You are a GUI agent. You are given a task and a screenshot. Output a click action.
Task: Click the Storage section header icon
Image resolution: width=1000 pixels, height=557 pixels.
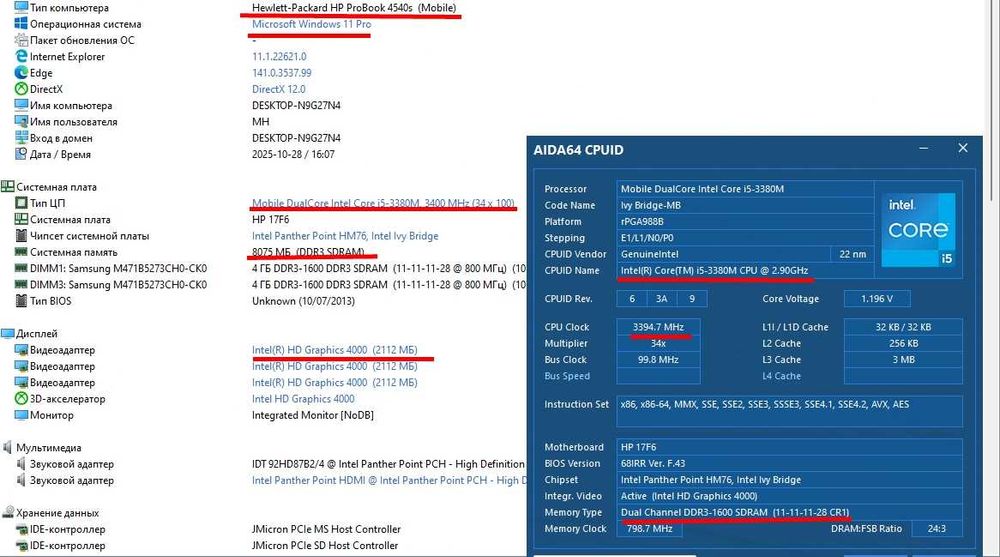click(8, 512)
